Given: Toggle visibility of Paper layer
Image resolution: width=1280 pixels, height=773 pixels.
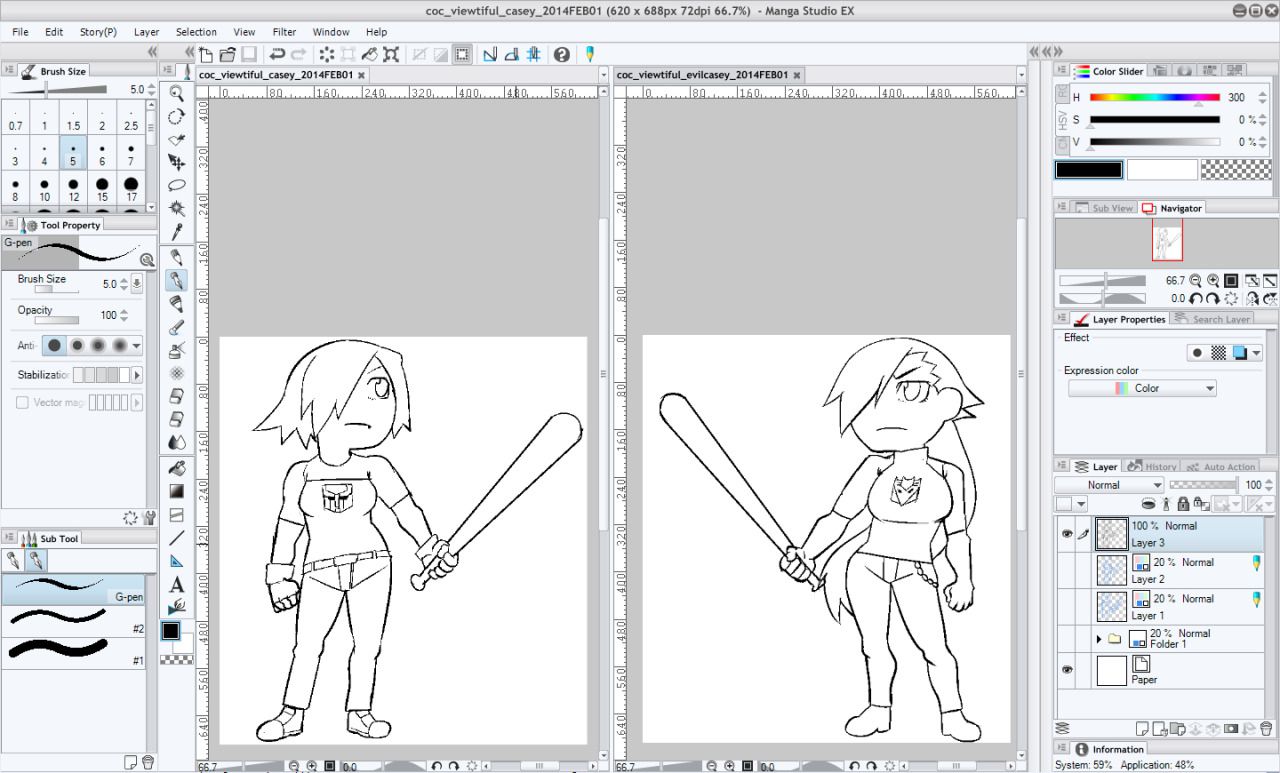Looking at the screenshot, I should 1067,671.
